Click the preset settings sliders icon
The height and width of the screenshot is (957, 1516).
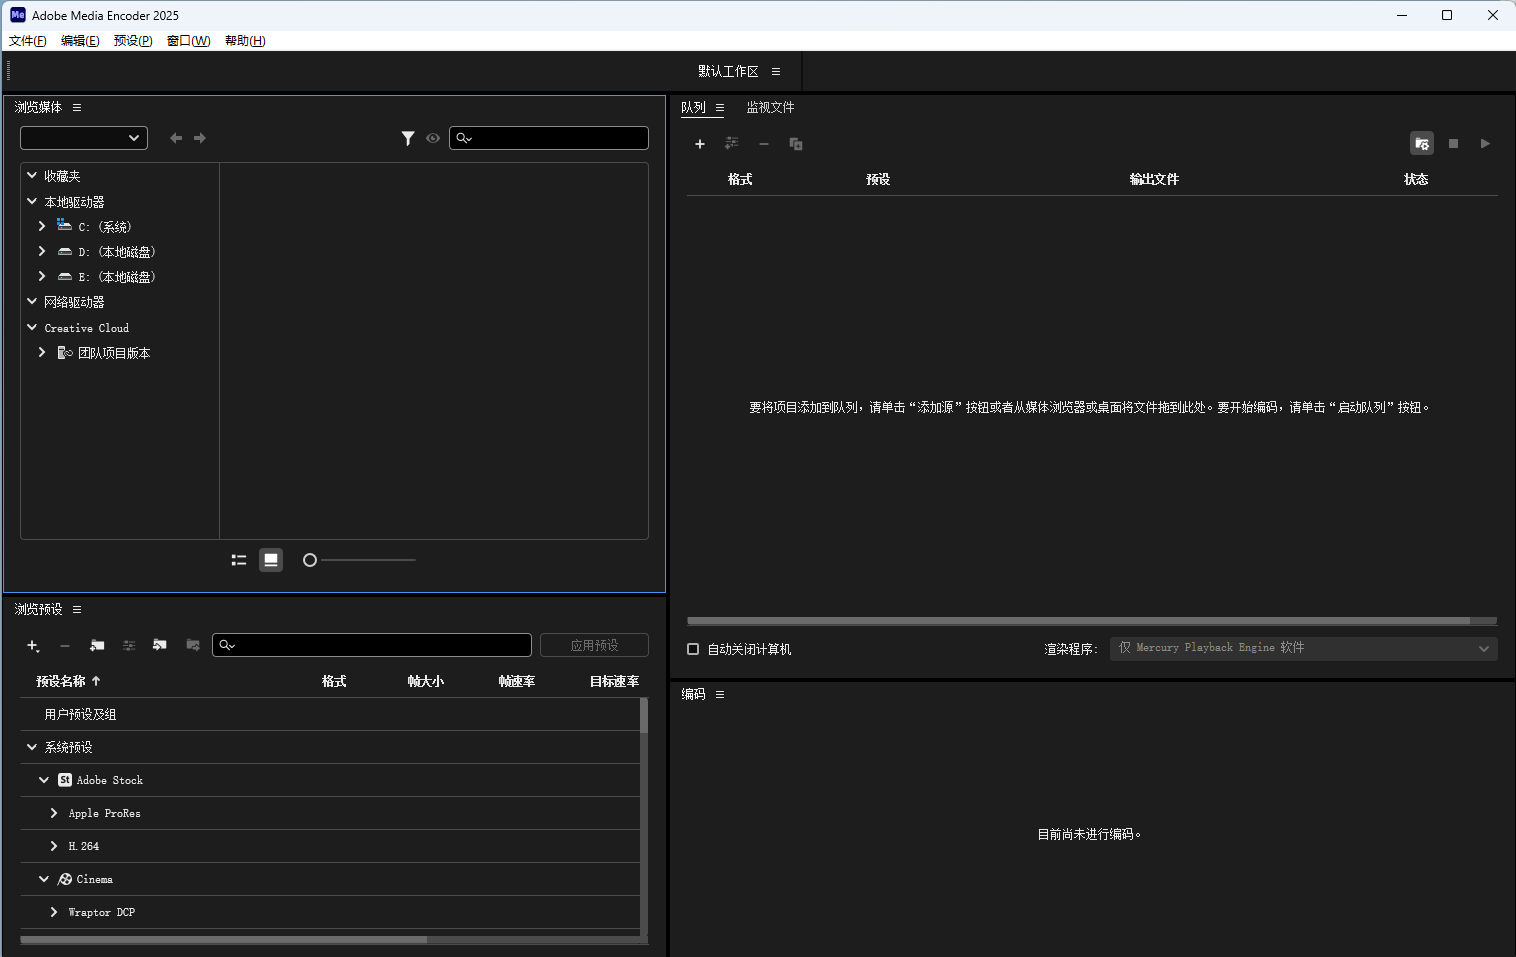tap(129, 646)
